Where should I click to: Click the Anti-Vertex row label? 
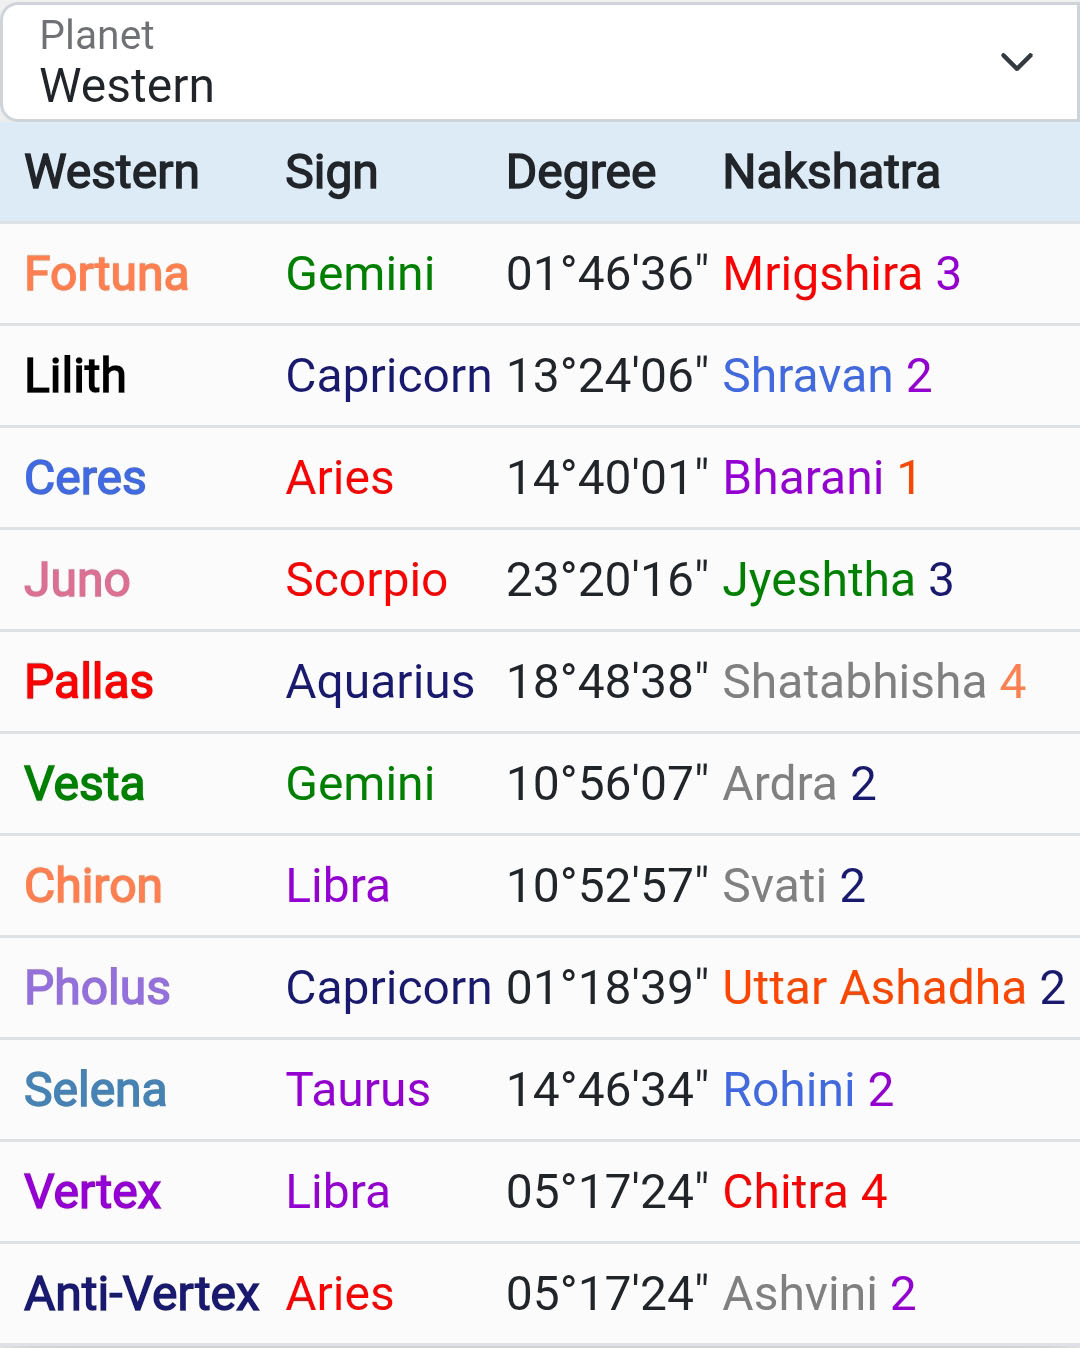142,1294
